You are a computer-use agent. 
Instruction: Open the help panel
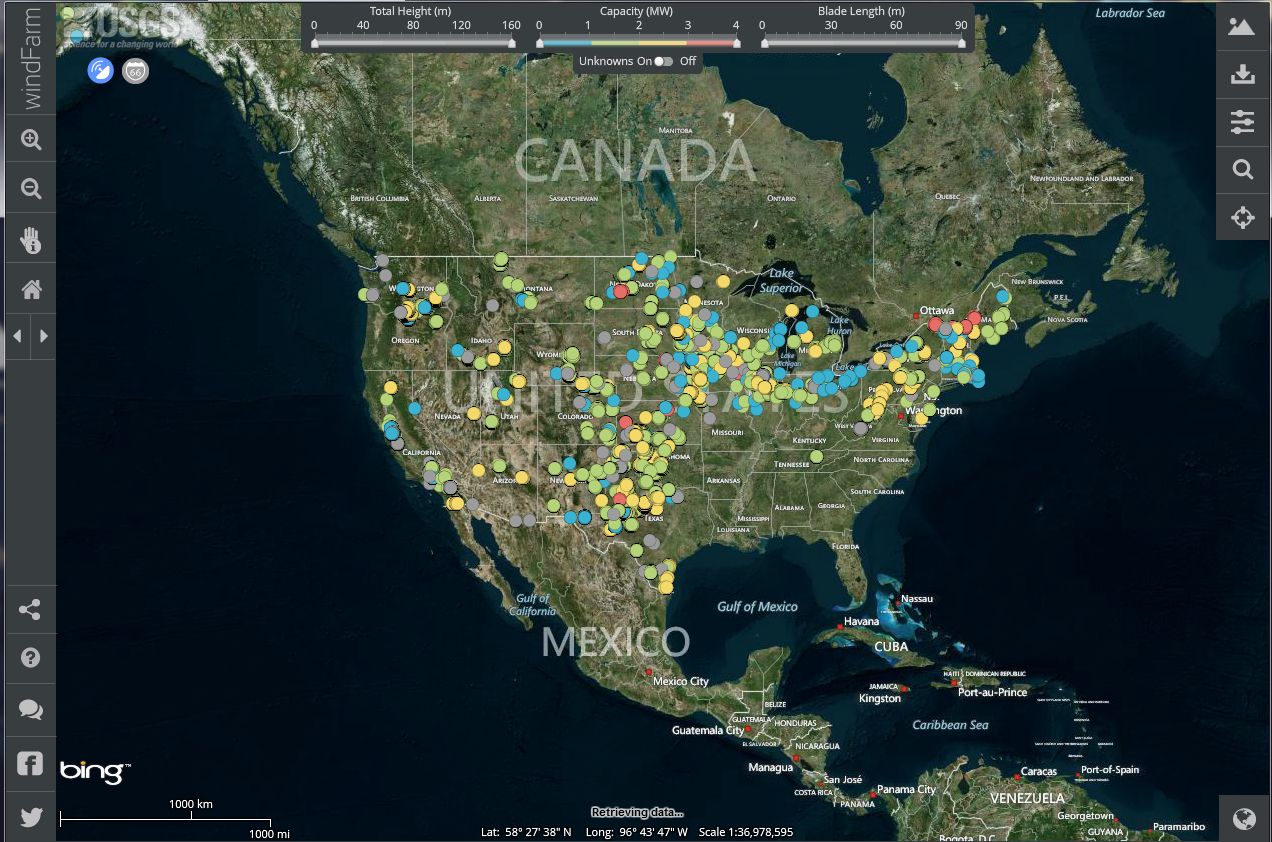click(30, 657)
